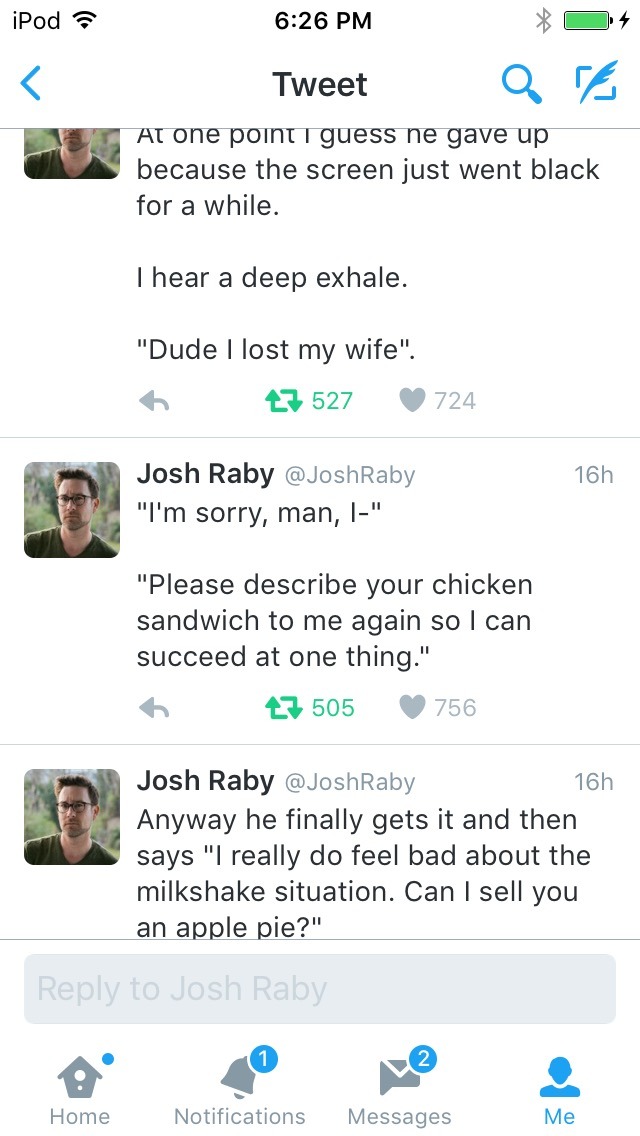Image resolution: width=640 pixels, height=1136 pixels.
Task: Reply to the "Dude I lost my wife" tweet
Action: pyautogui.click(x=154, y=401)
